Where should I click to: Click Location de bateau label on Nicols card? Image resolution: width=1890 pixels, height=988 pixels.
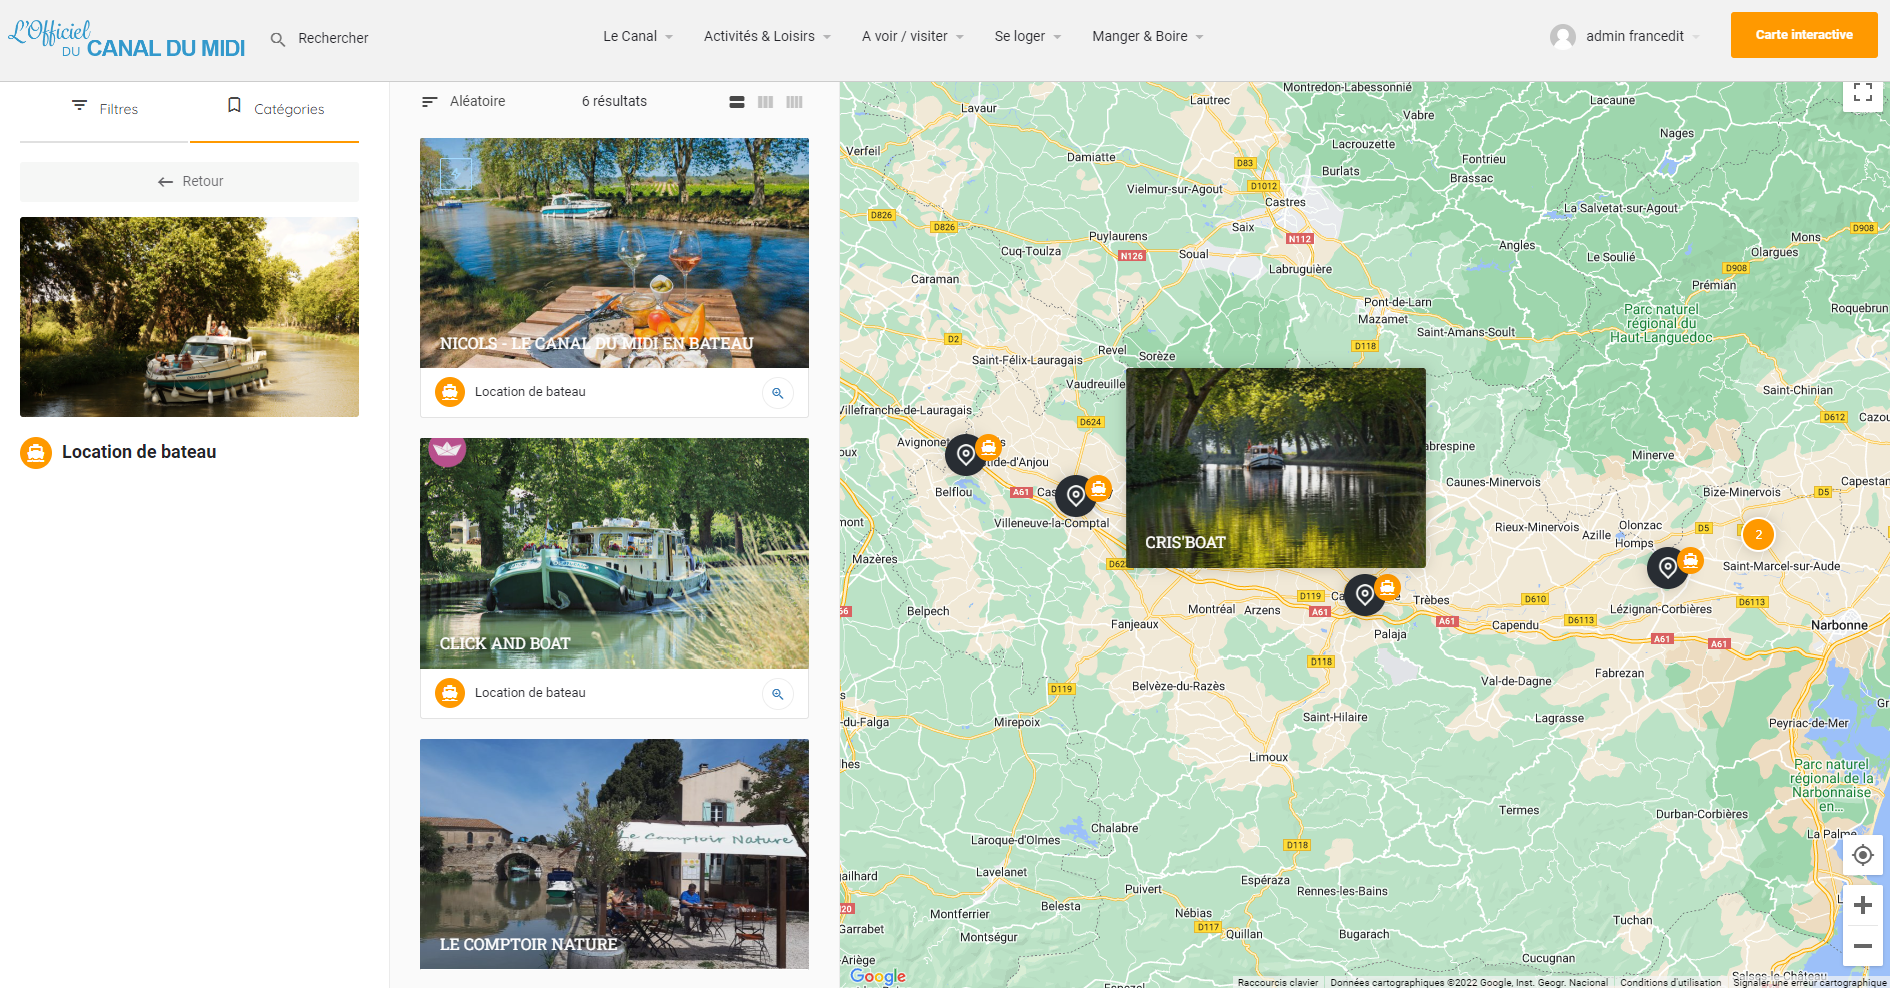click(530, 392)
